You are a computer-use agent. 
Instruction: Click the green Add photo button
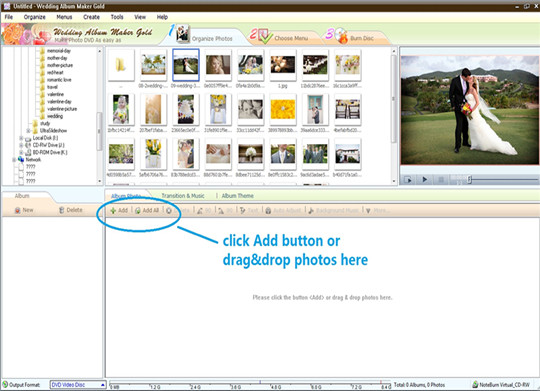[x=119, y=210]
